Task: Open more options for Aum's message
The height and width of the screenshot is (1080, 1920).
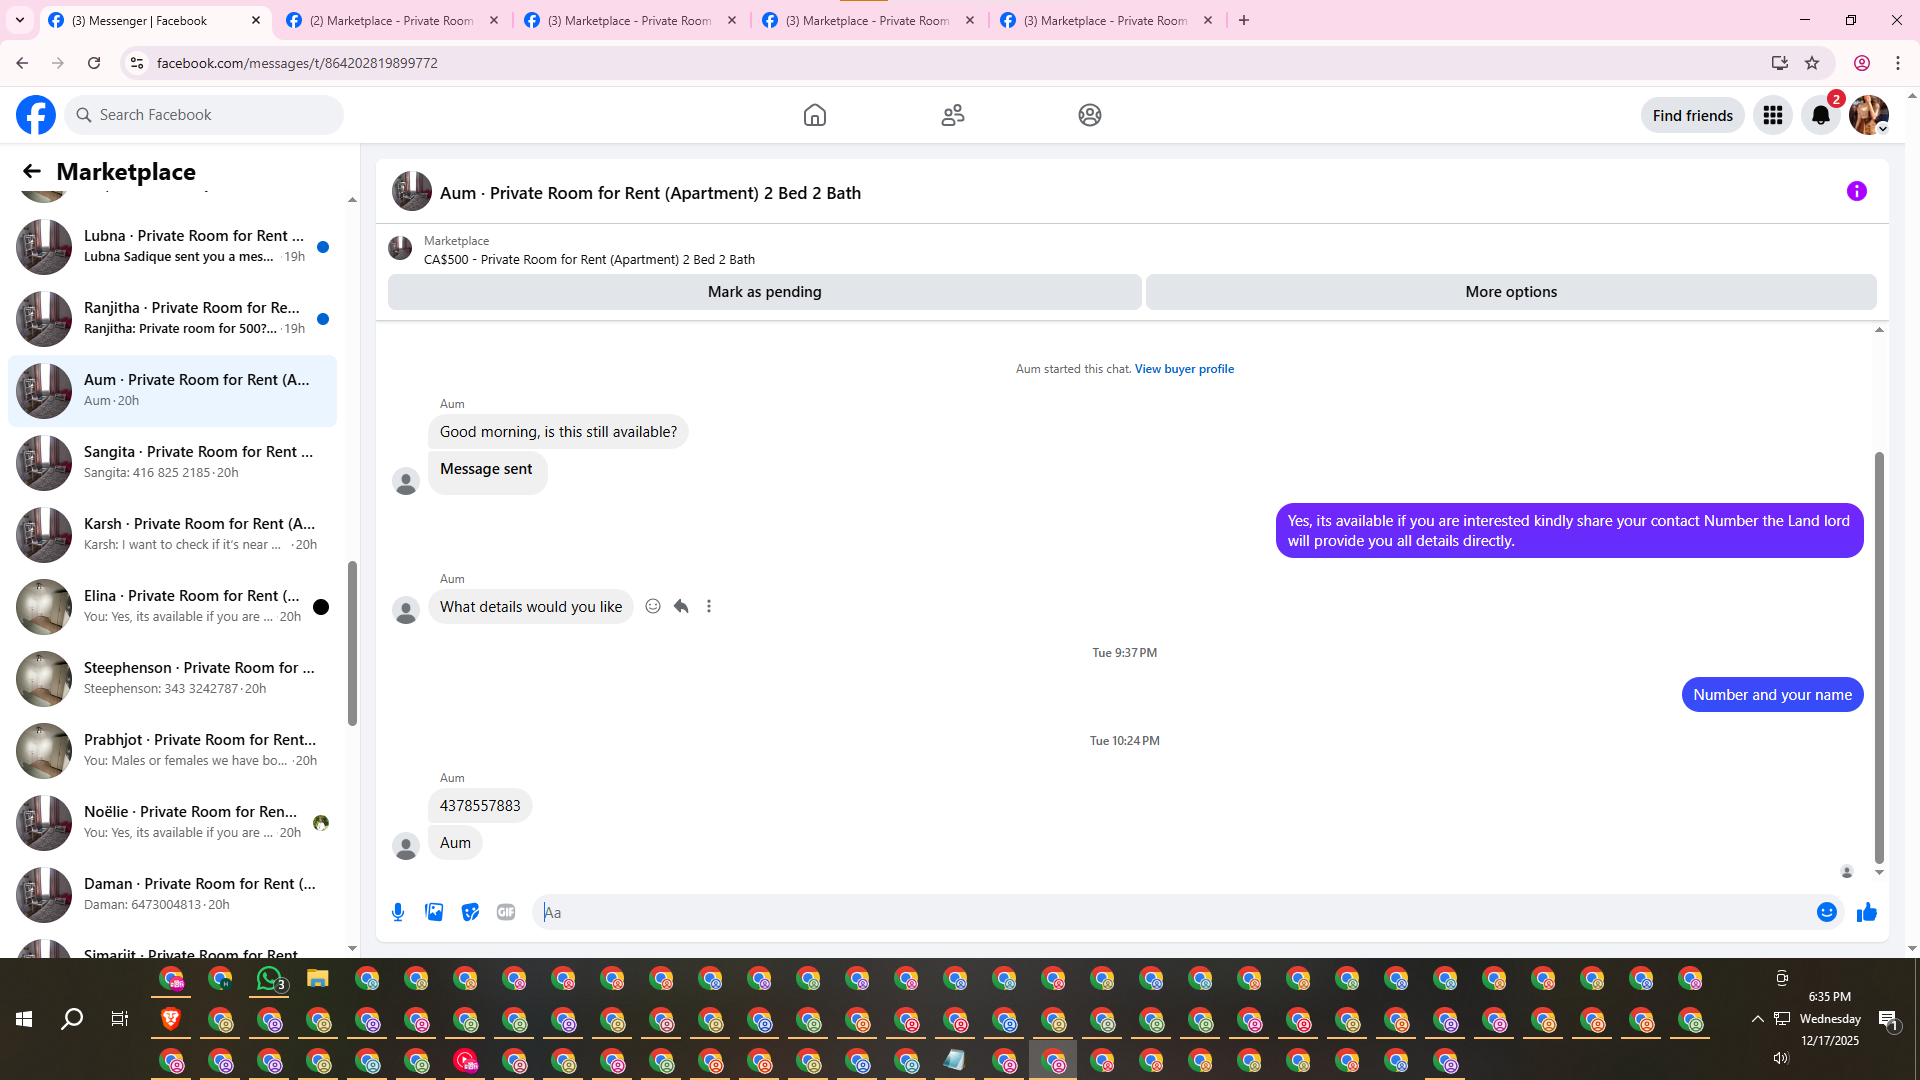Action: 709,606
